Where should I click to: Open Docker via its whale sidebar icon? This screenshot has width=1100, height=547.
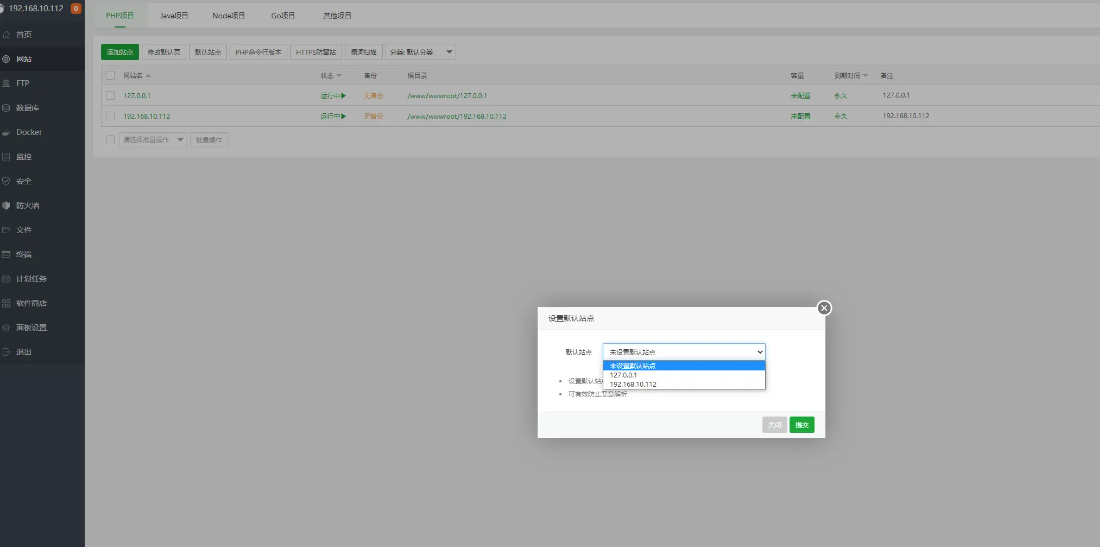tap(7, 132)
